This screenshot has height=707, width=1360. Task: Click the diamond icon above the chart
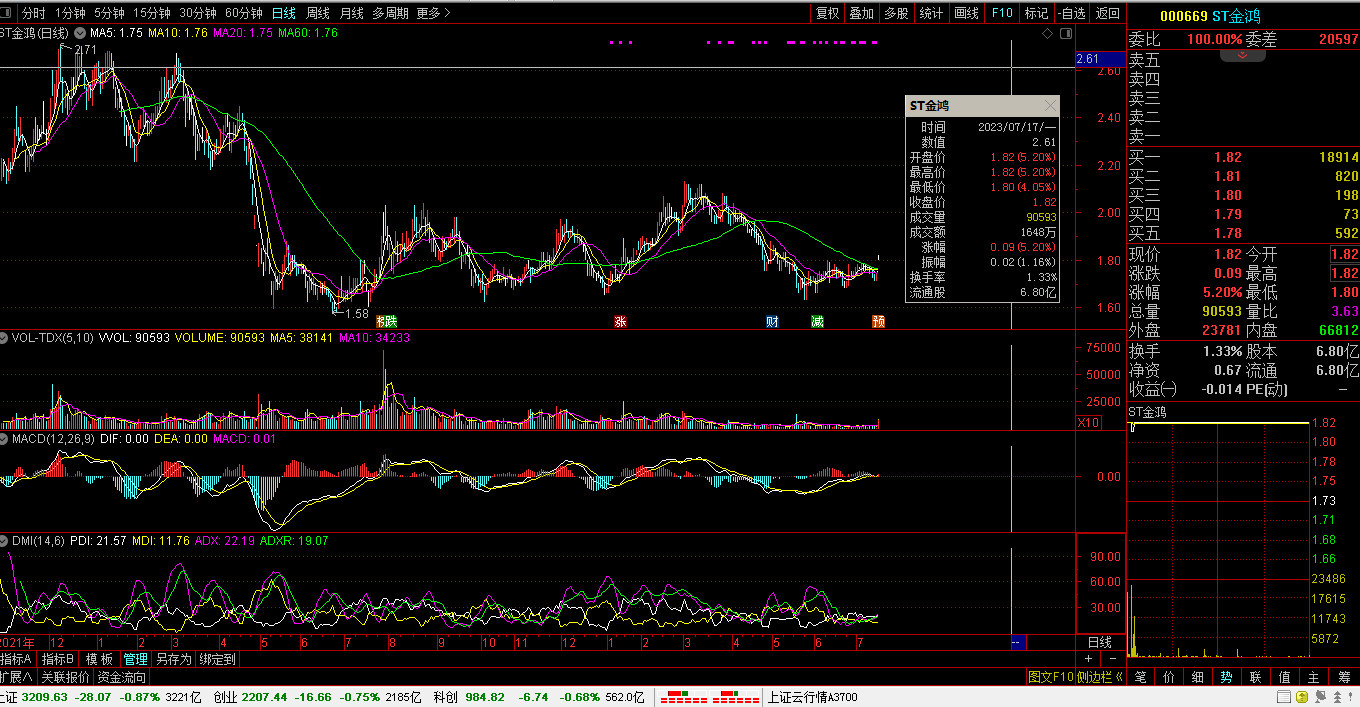tap(1047, 33)
